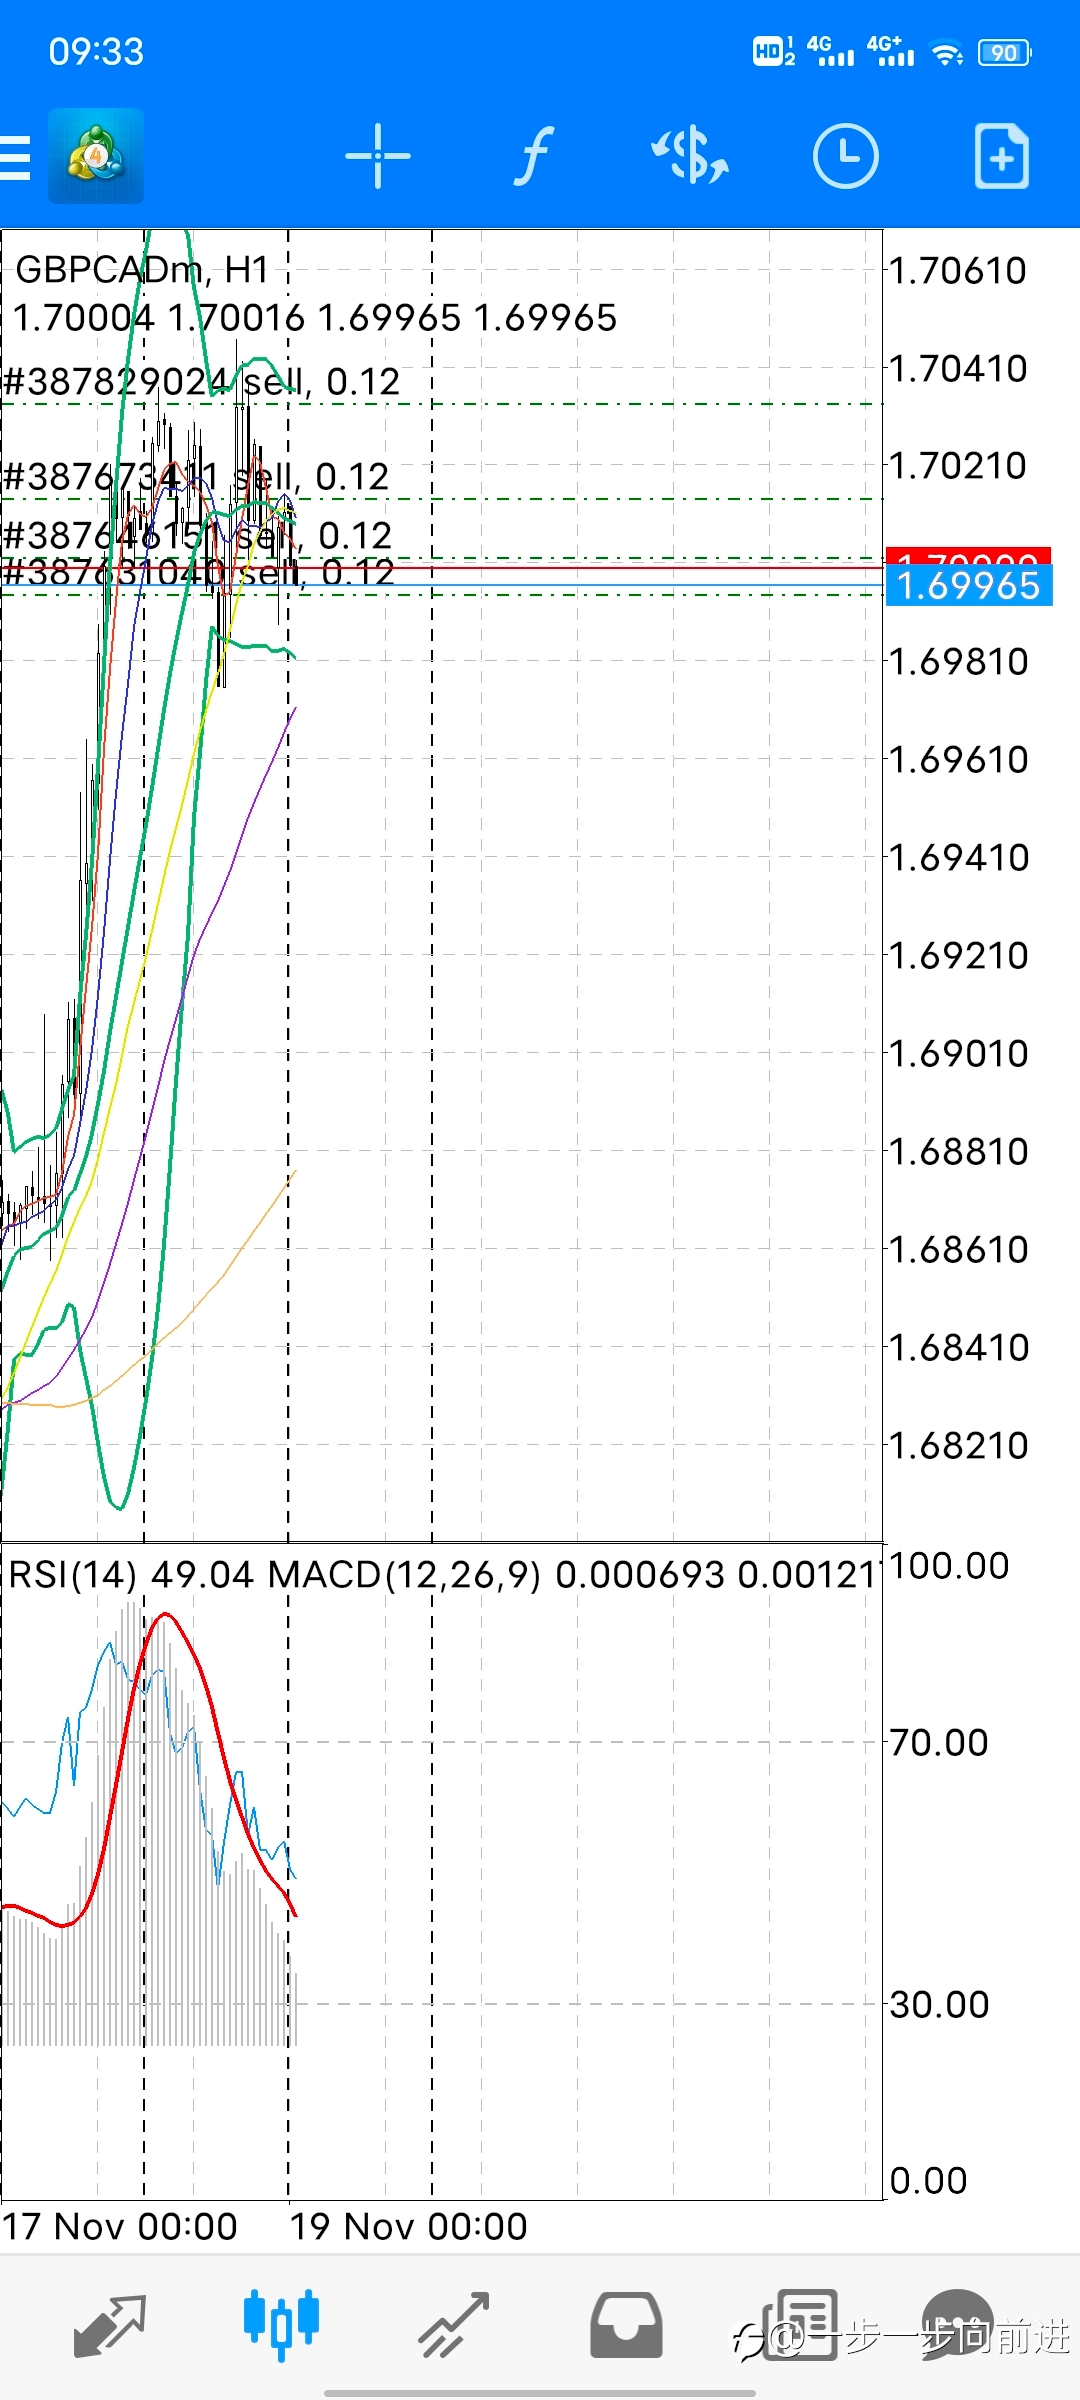Screen dimensions: 1080x2400
Task: Open the Quotes arrows tab
Action: coord(110,2325)
